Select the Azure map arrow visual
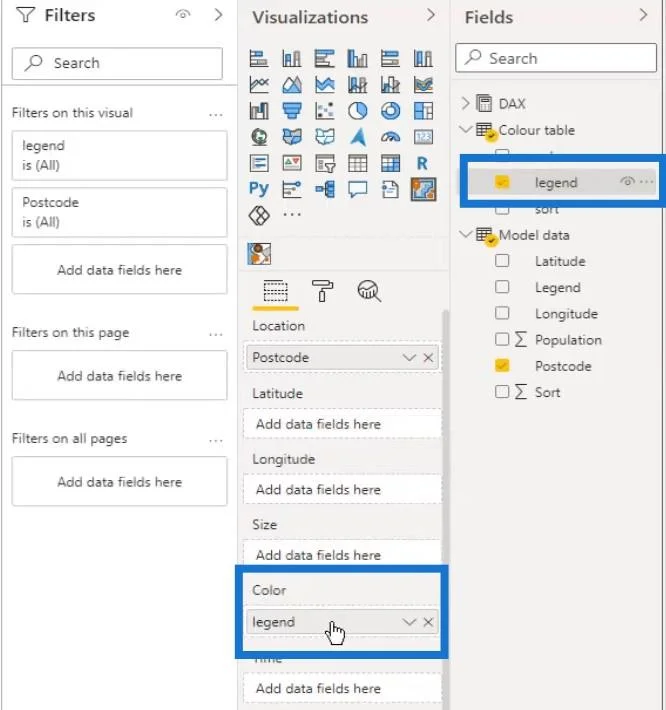Screen dimensions: 666x710 [x=358, y=137]
